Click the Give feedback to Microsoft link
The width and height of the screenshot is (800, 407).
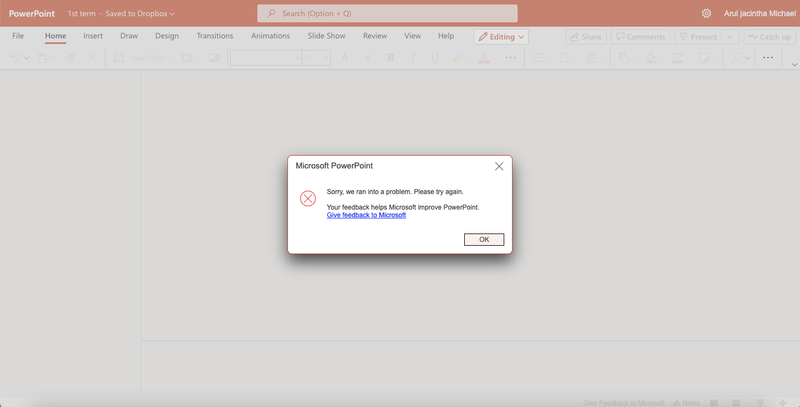pyautogui.click(x=366, y=215)
